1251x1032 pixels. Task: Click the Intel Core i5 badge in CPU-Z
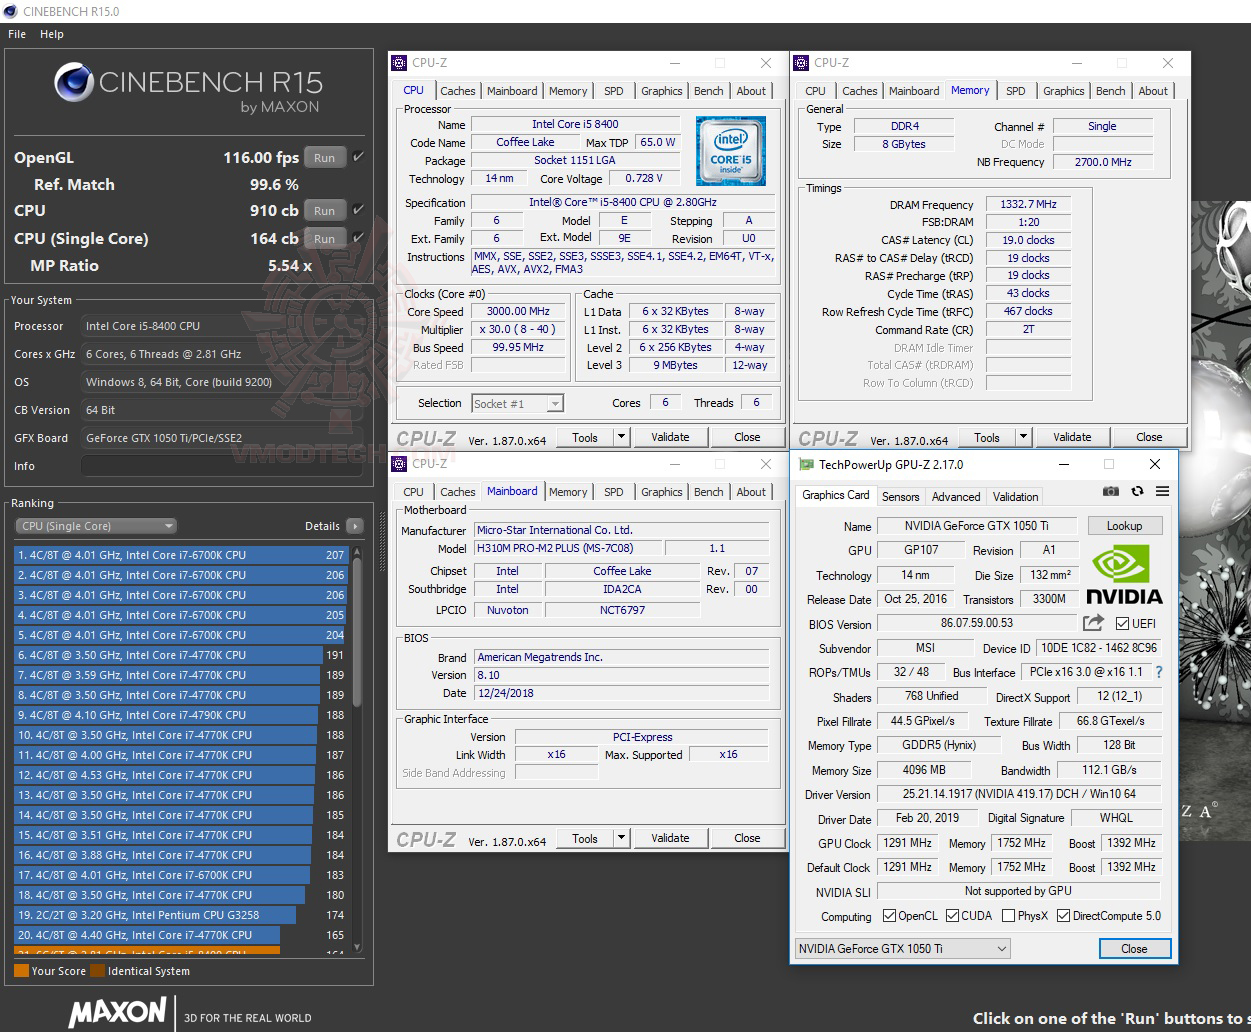[731, 151]
